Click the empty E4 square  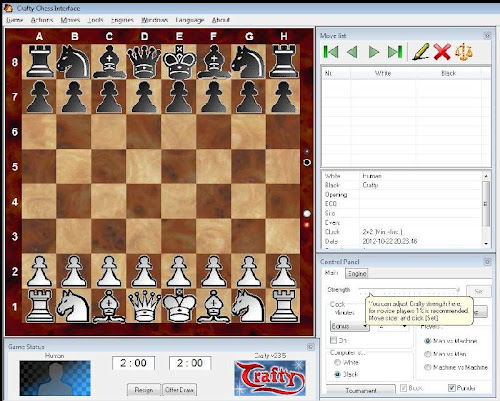pyautogui.click(x=179, y=201)
